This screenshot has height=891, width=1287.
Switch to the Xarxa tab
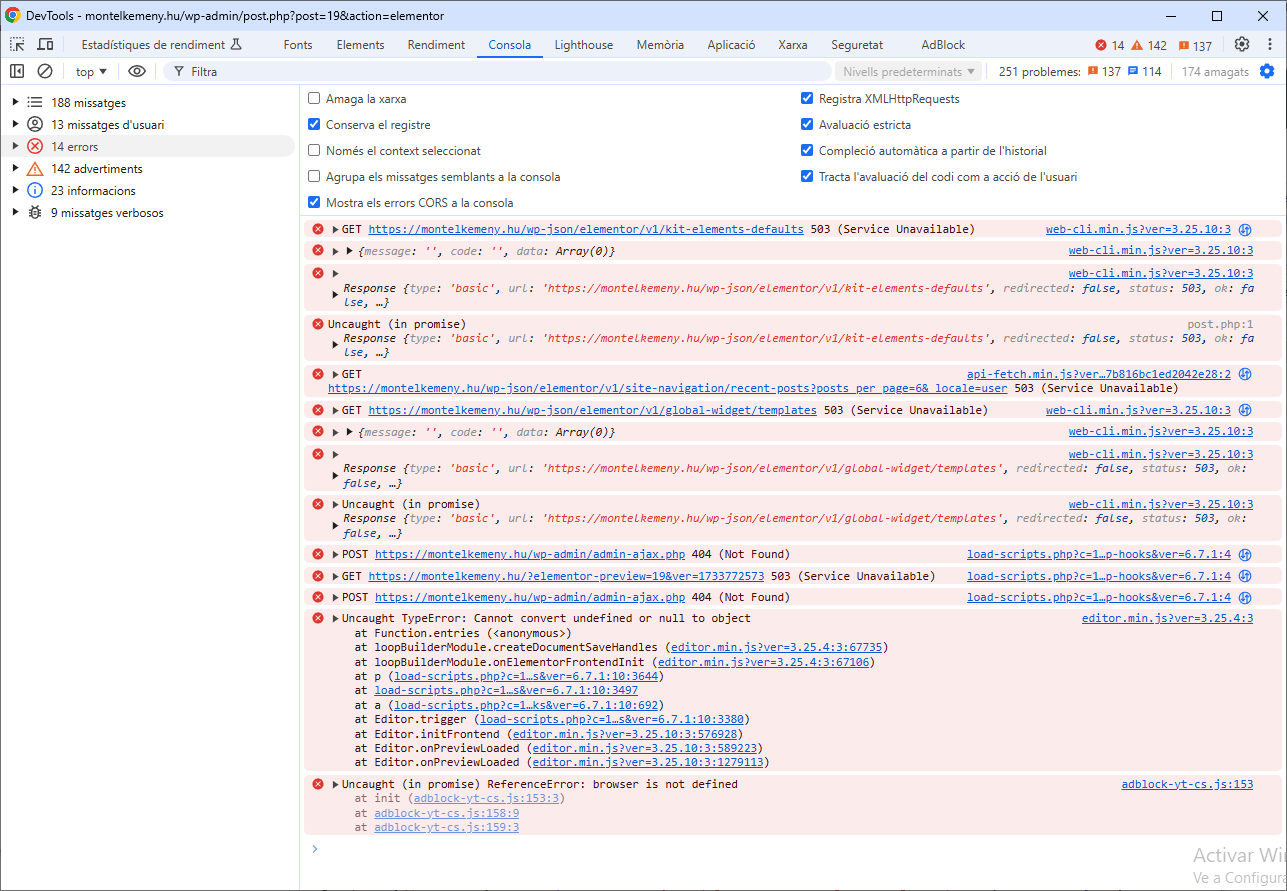(x=793, y=45)
